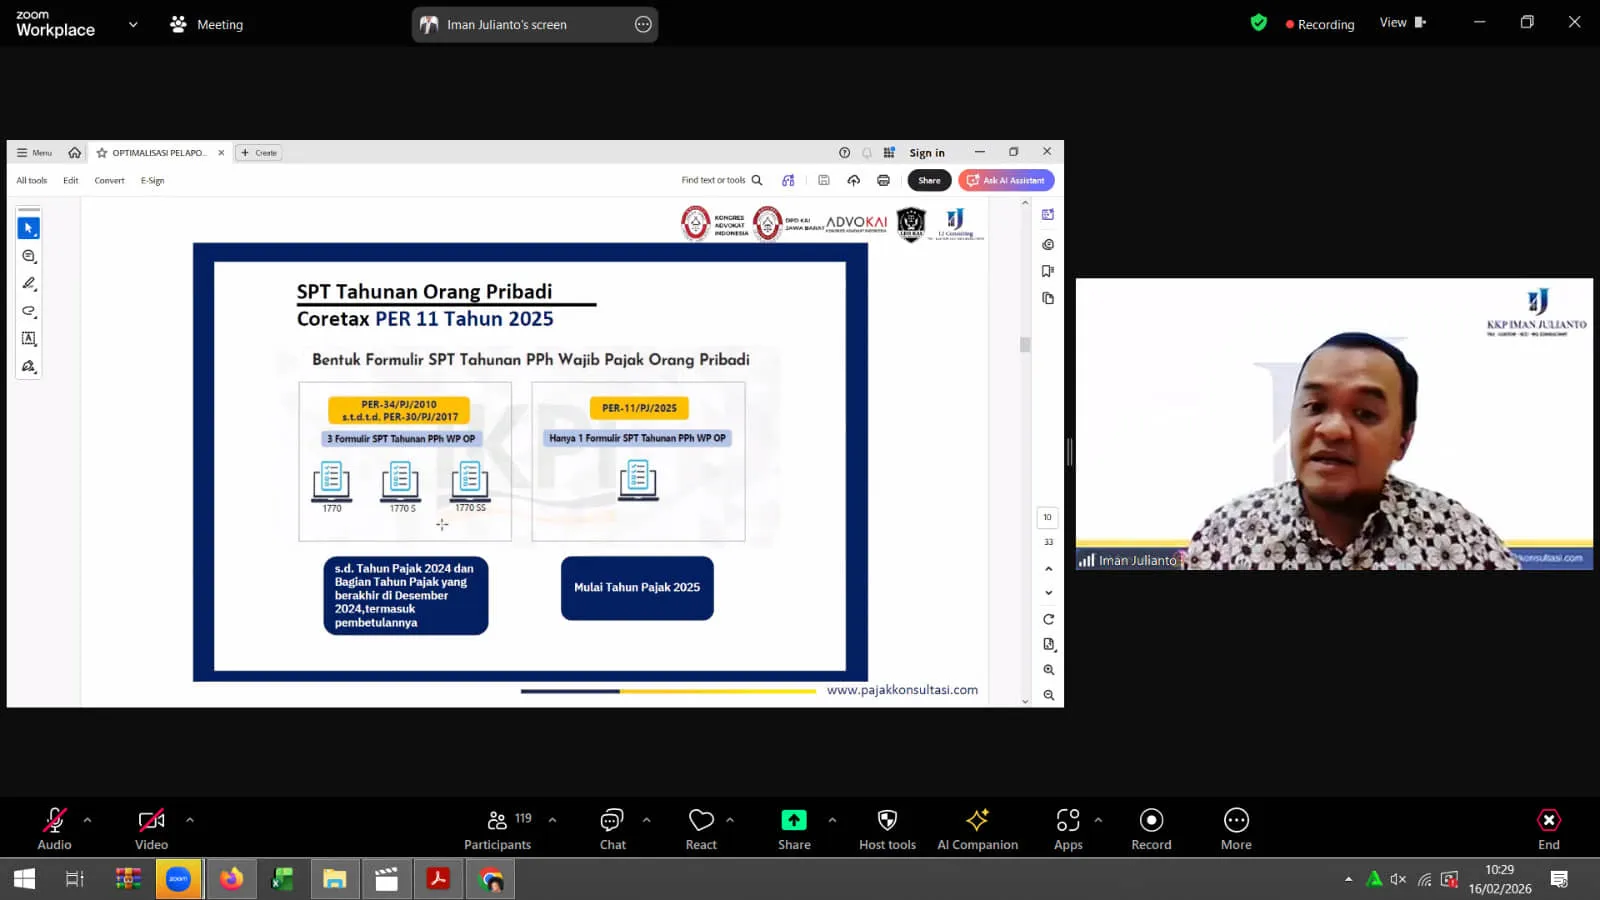
Task: Unmute microphone with Audio button
Action: (x=54, y=829)
